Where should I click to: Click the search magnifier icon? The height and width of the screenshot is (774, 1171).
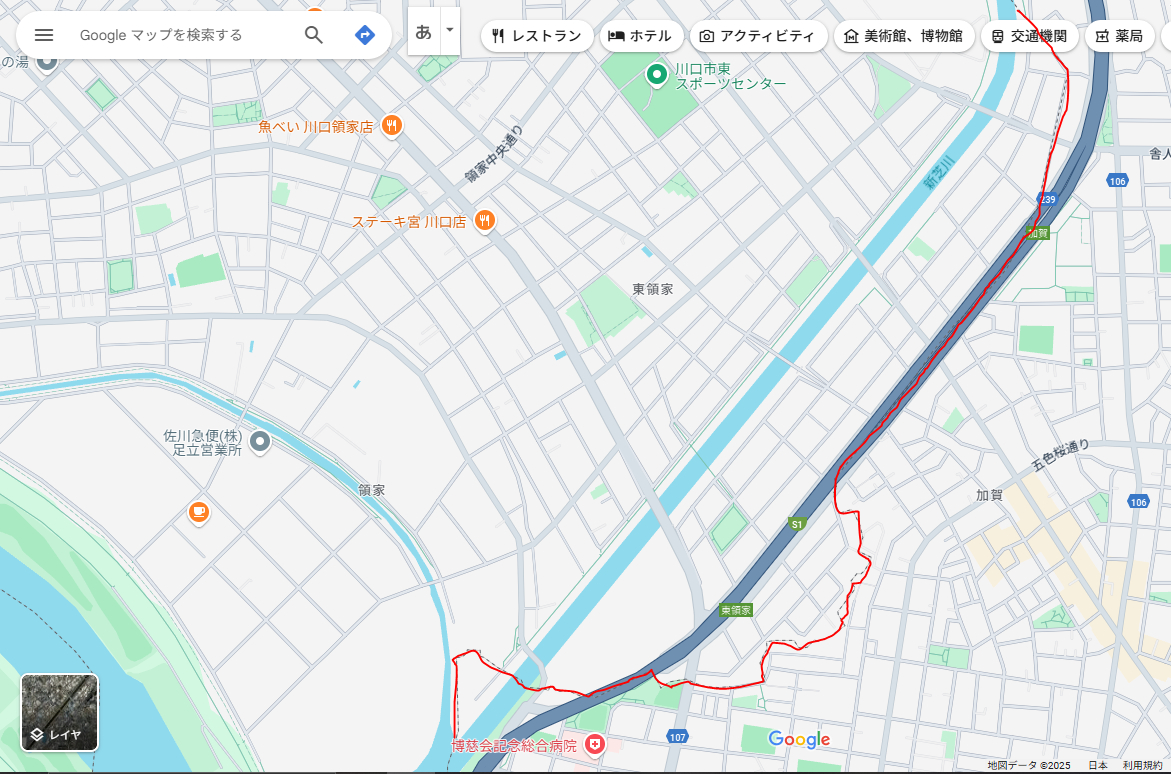(313, 34)
